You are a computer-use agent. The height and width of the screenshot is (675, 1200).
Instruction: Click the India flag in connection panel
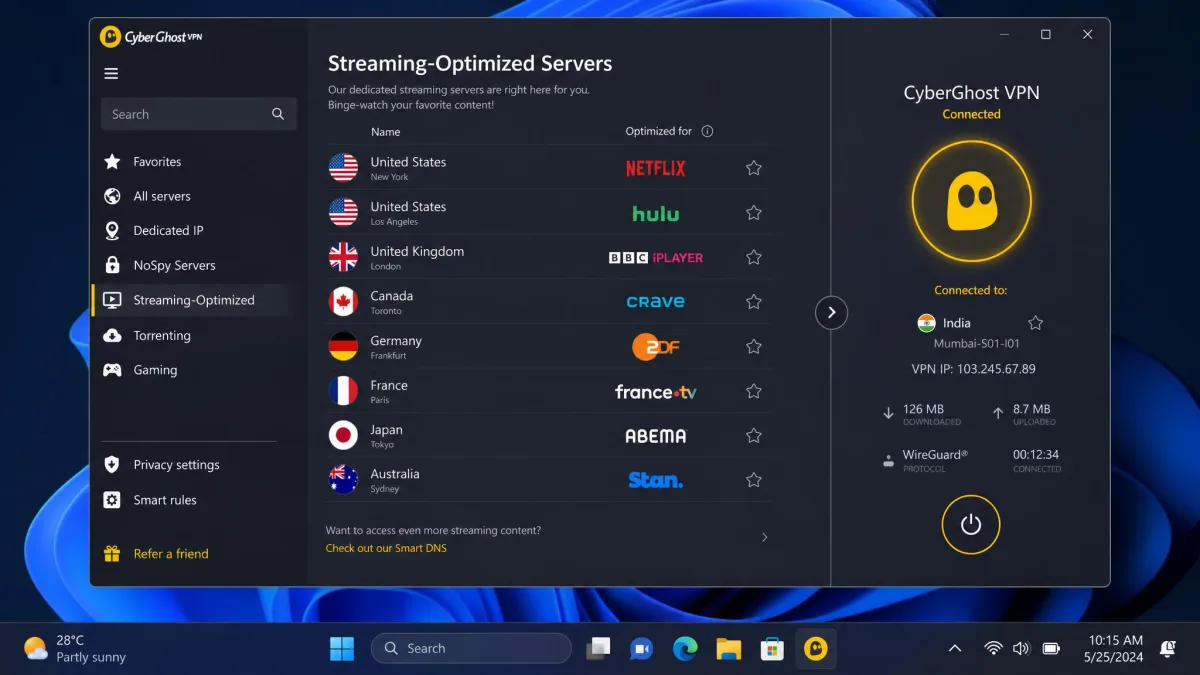tap(927, 323)
